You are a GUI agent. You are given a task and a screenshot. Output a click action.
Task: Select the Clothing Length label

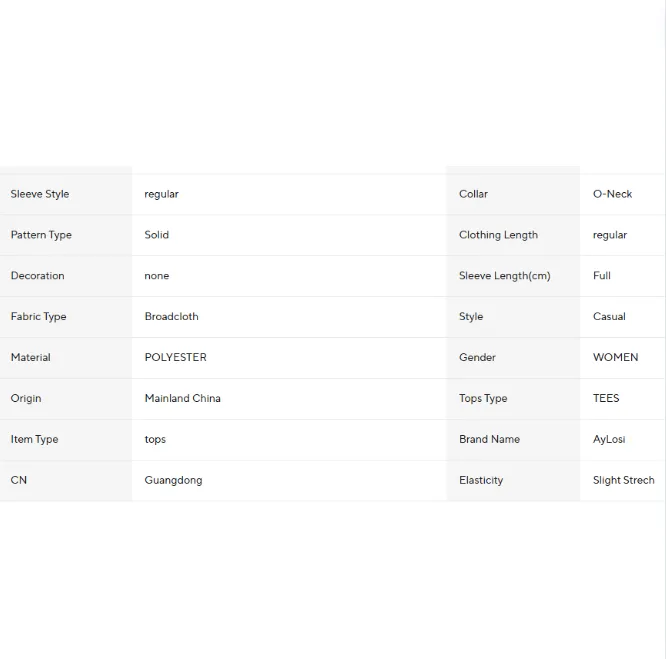[x=498, y=235]
